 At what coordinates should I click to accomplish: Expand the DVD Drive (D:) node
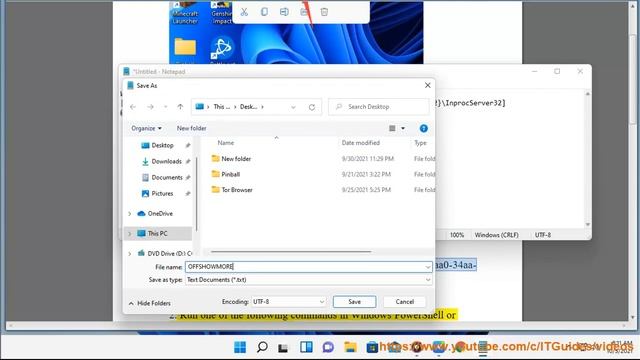click(x=130, y=253)
